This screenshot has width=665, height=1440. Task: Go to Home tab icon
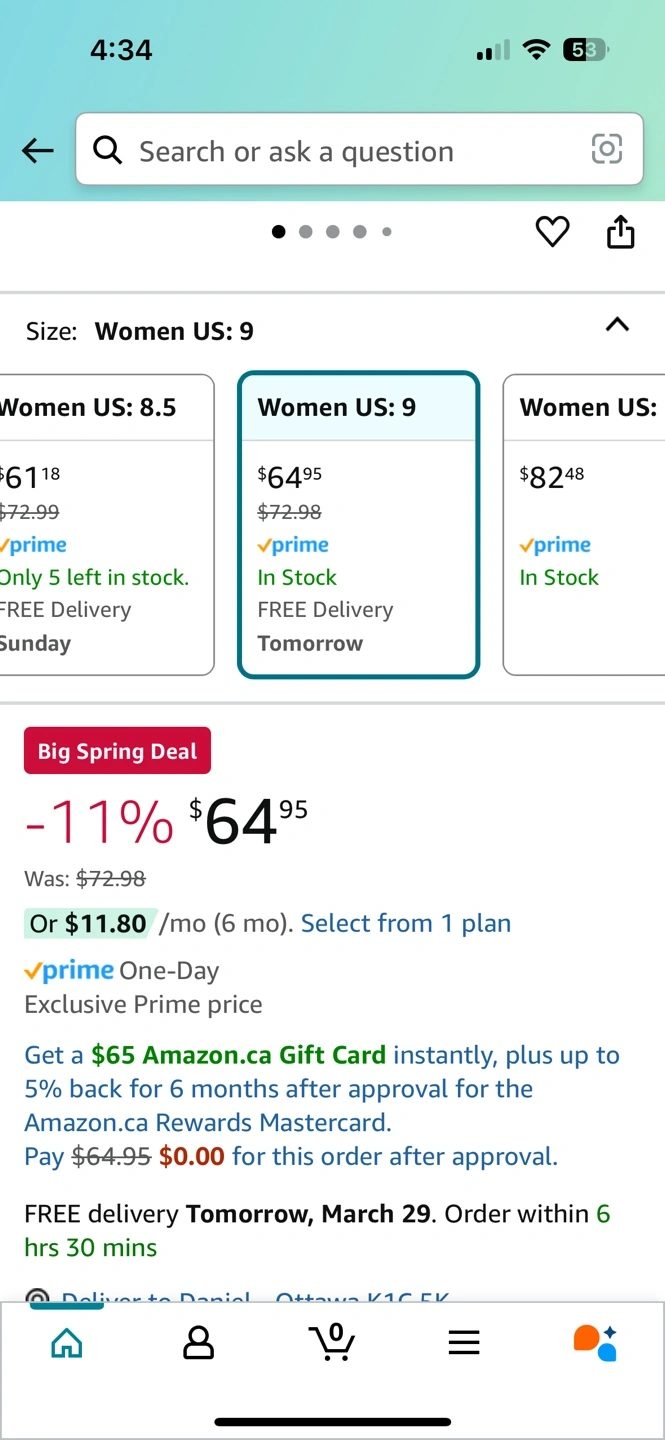pos(66,1343)
